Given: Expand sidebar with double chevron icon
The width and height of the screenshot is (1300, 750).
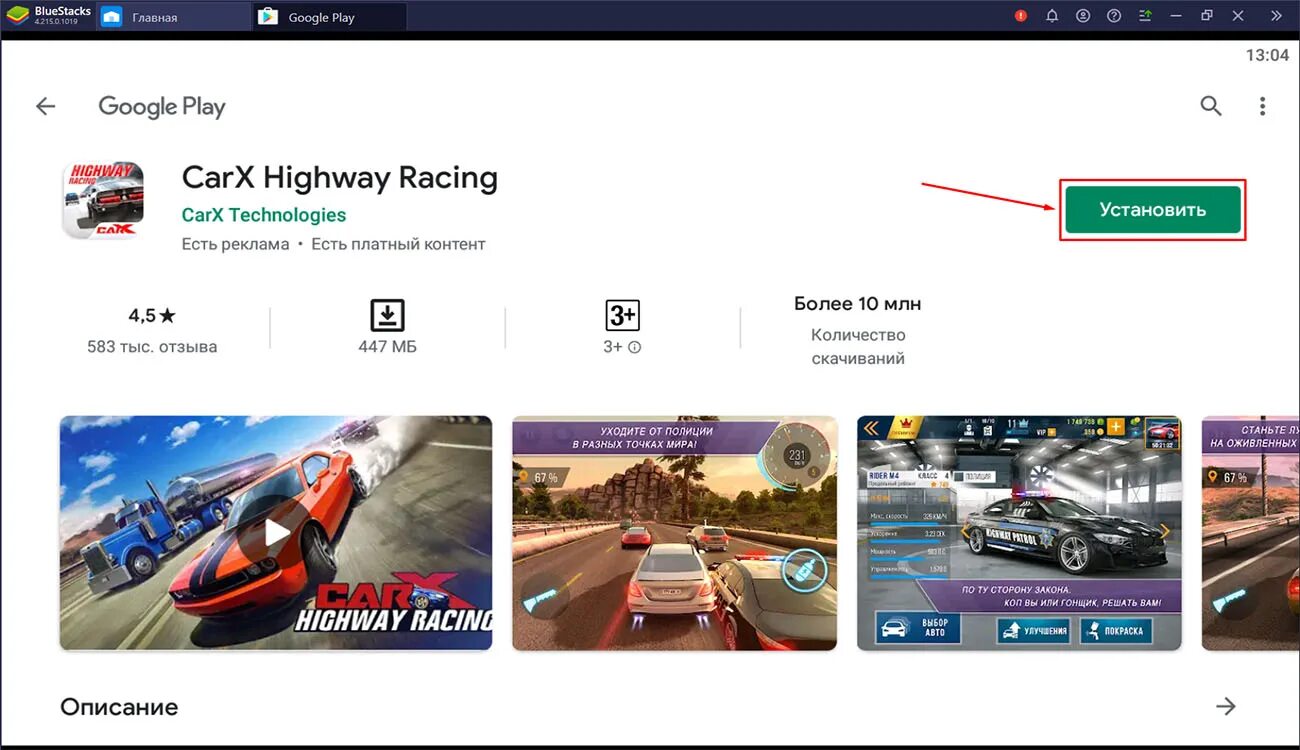Looking at the screenshot, I should 1276,16.
